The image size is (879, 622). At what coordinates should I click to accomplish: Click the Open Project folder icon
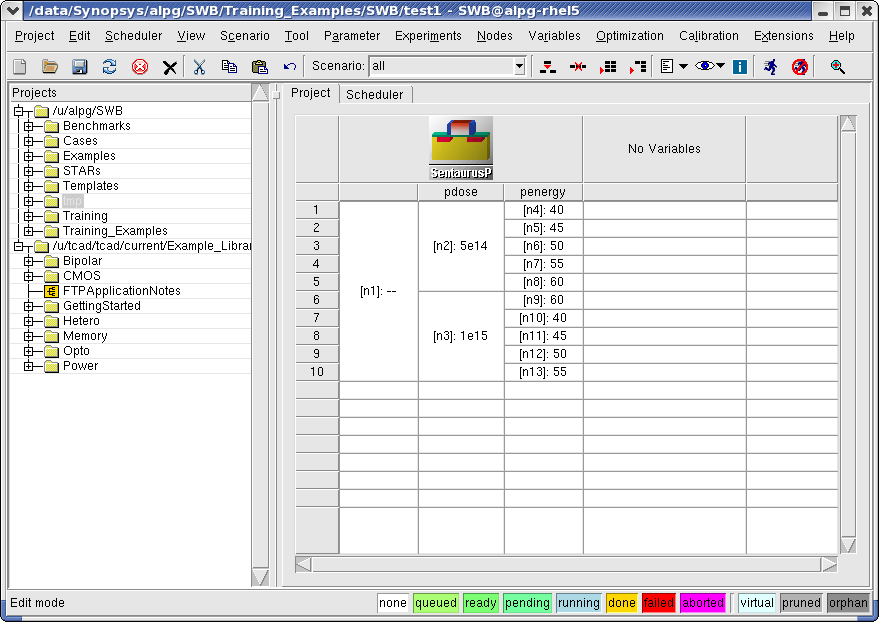point(50,67)
